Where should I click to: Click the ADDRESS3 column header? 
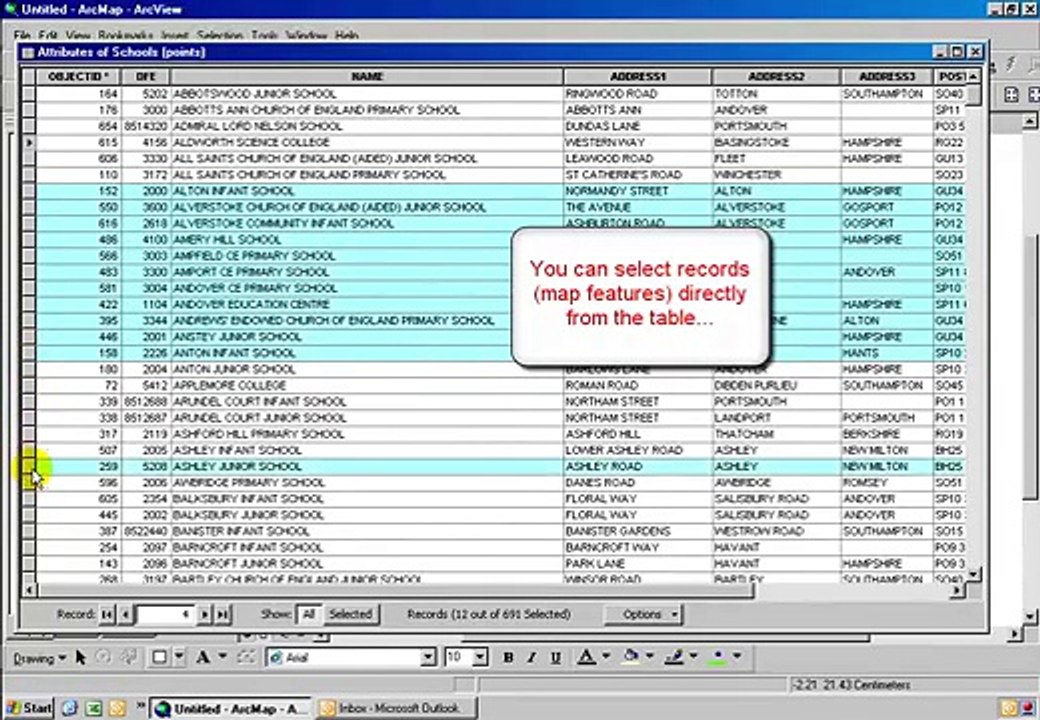887,77
